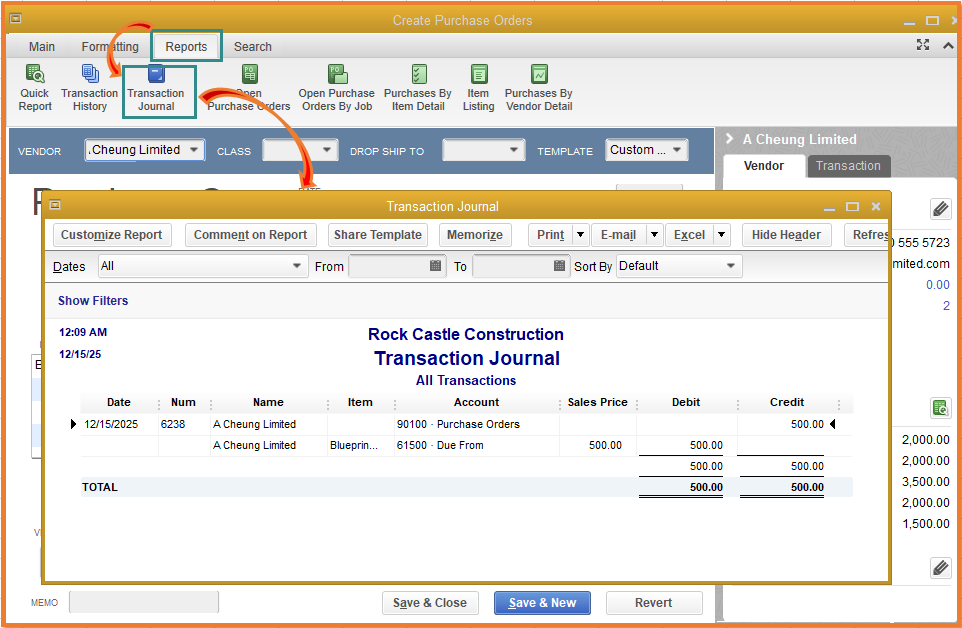Expand the E-mail dropdown arrow
Screen dimensions: 962x628
click(655, 234)
